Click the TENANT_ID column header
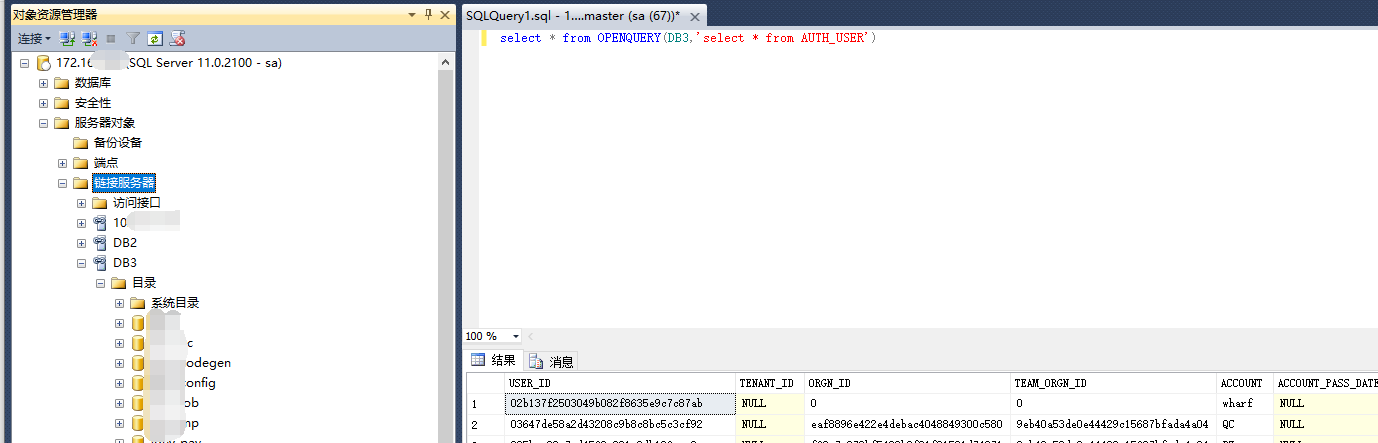The width and height of the screenshot is (1378, 443). 769,383
